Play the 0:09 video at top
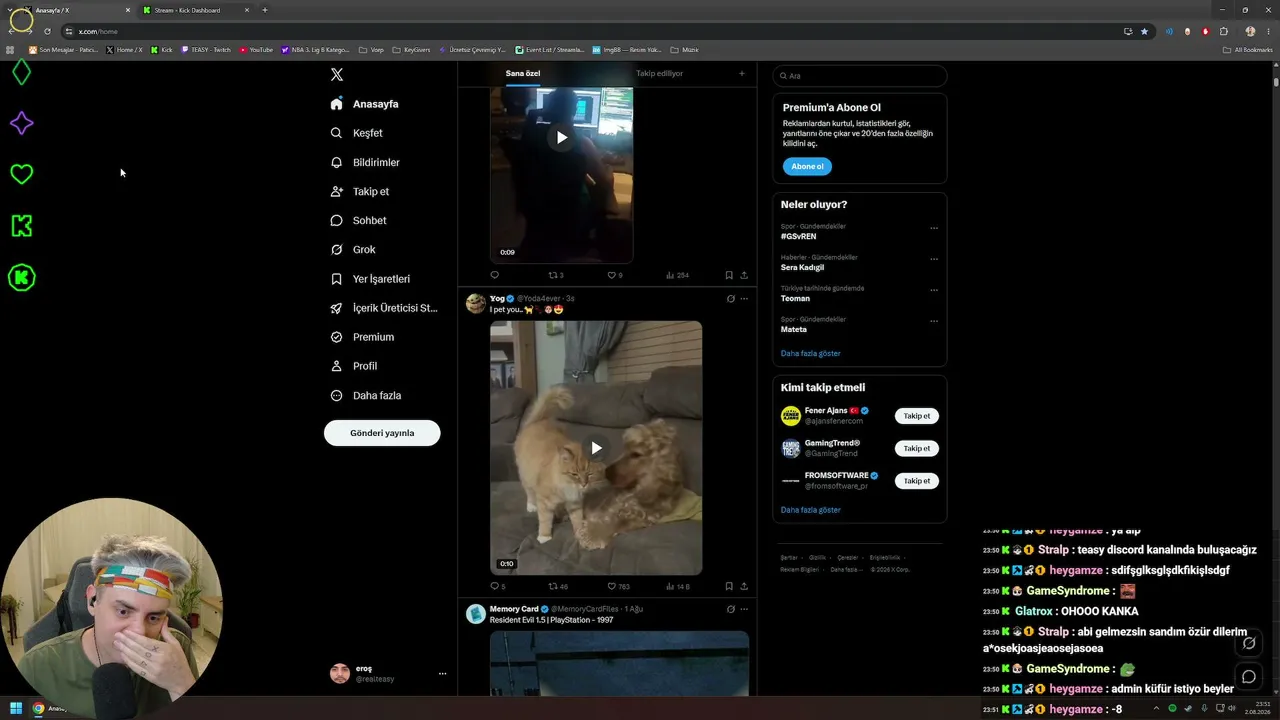 561,137
